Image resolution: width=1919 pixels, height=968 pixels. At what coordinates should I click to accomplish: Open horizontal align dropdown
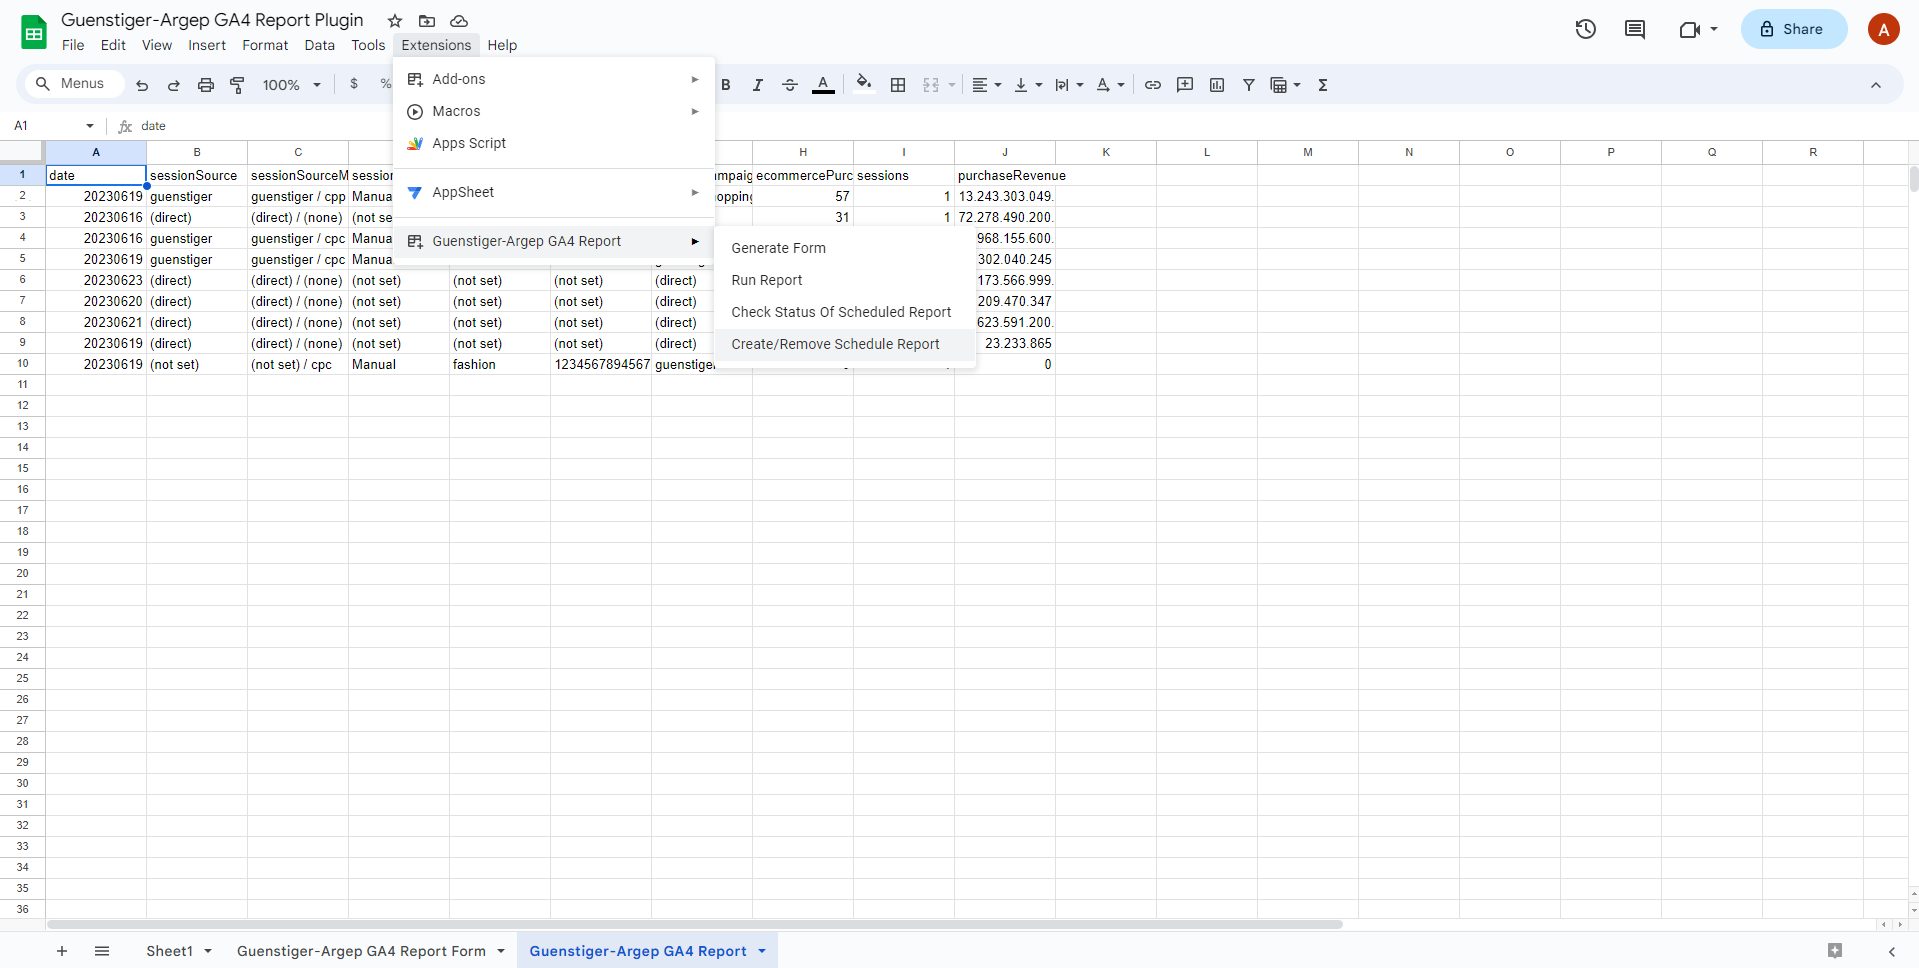point(987,85)
